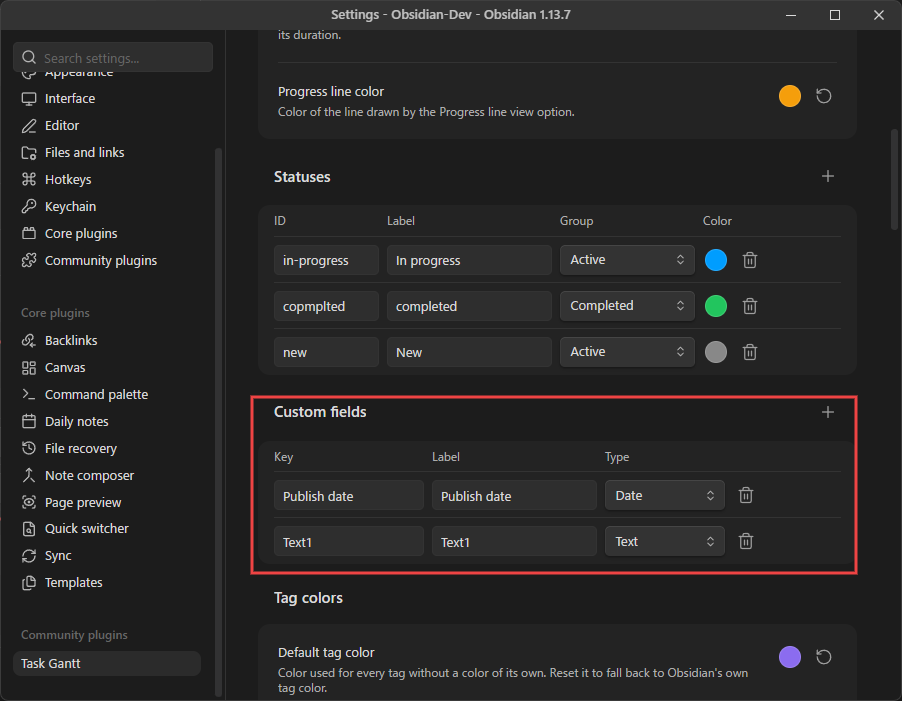Open Type dropdown for Publish date field

(664, 495)
